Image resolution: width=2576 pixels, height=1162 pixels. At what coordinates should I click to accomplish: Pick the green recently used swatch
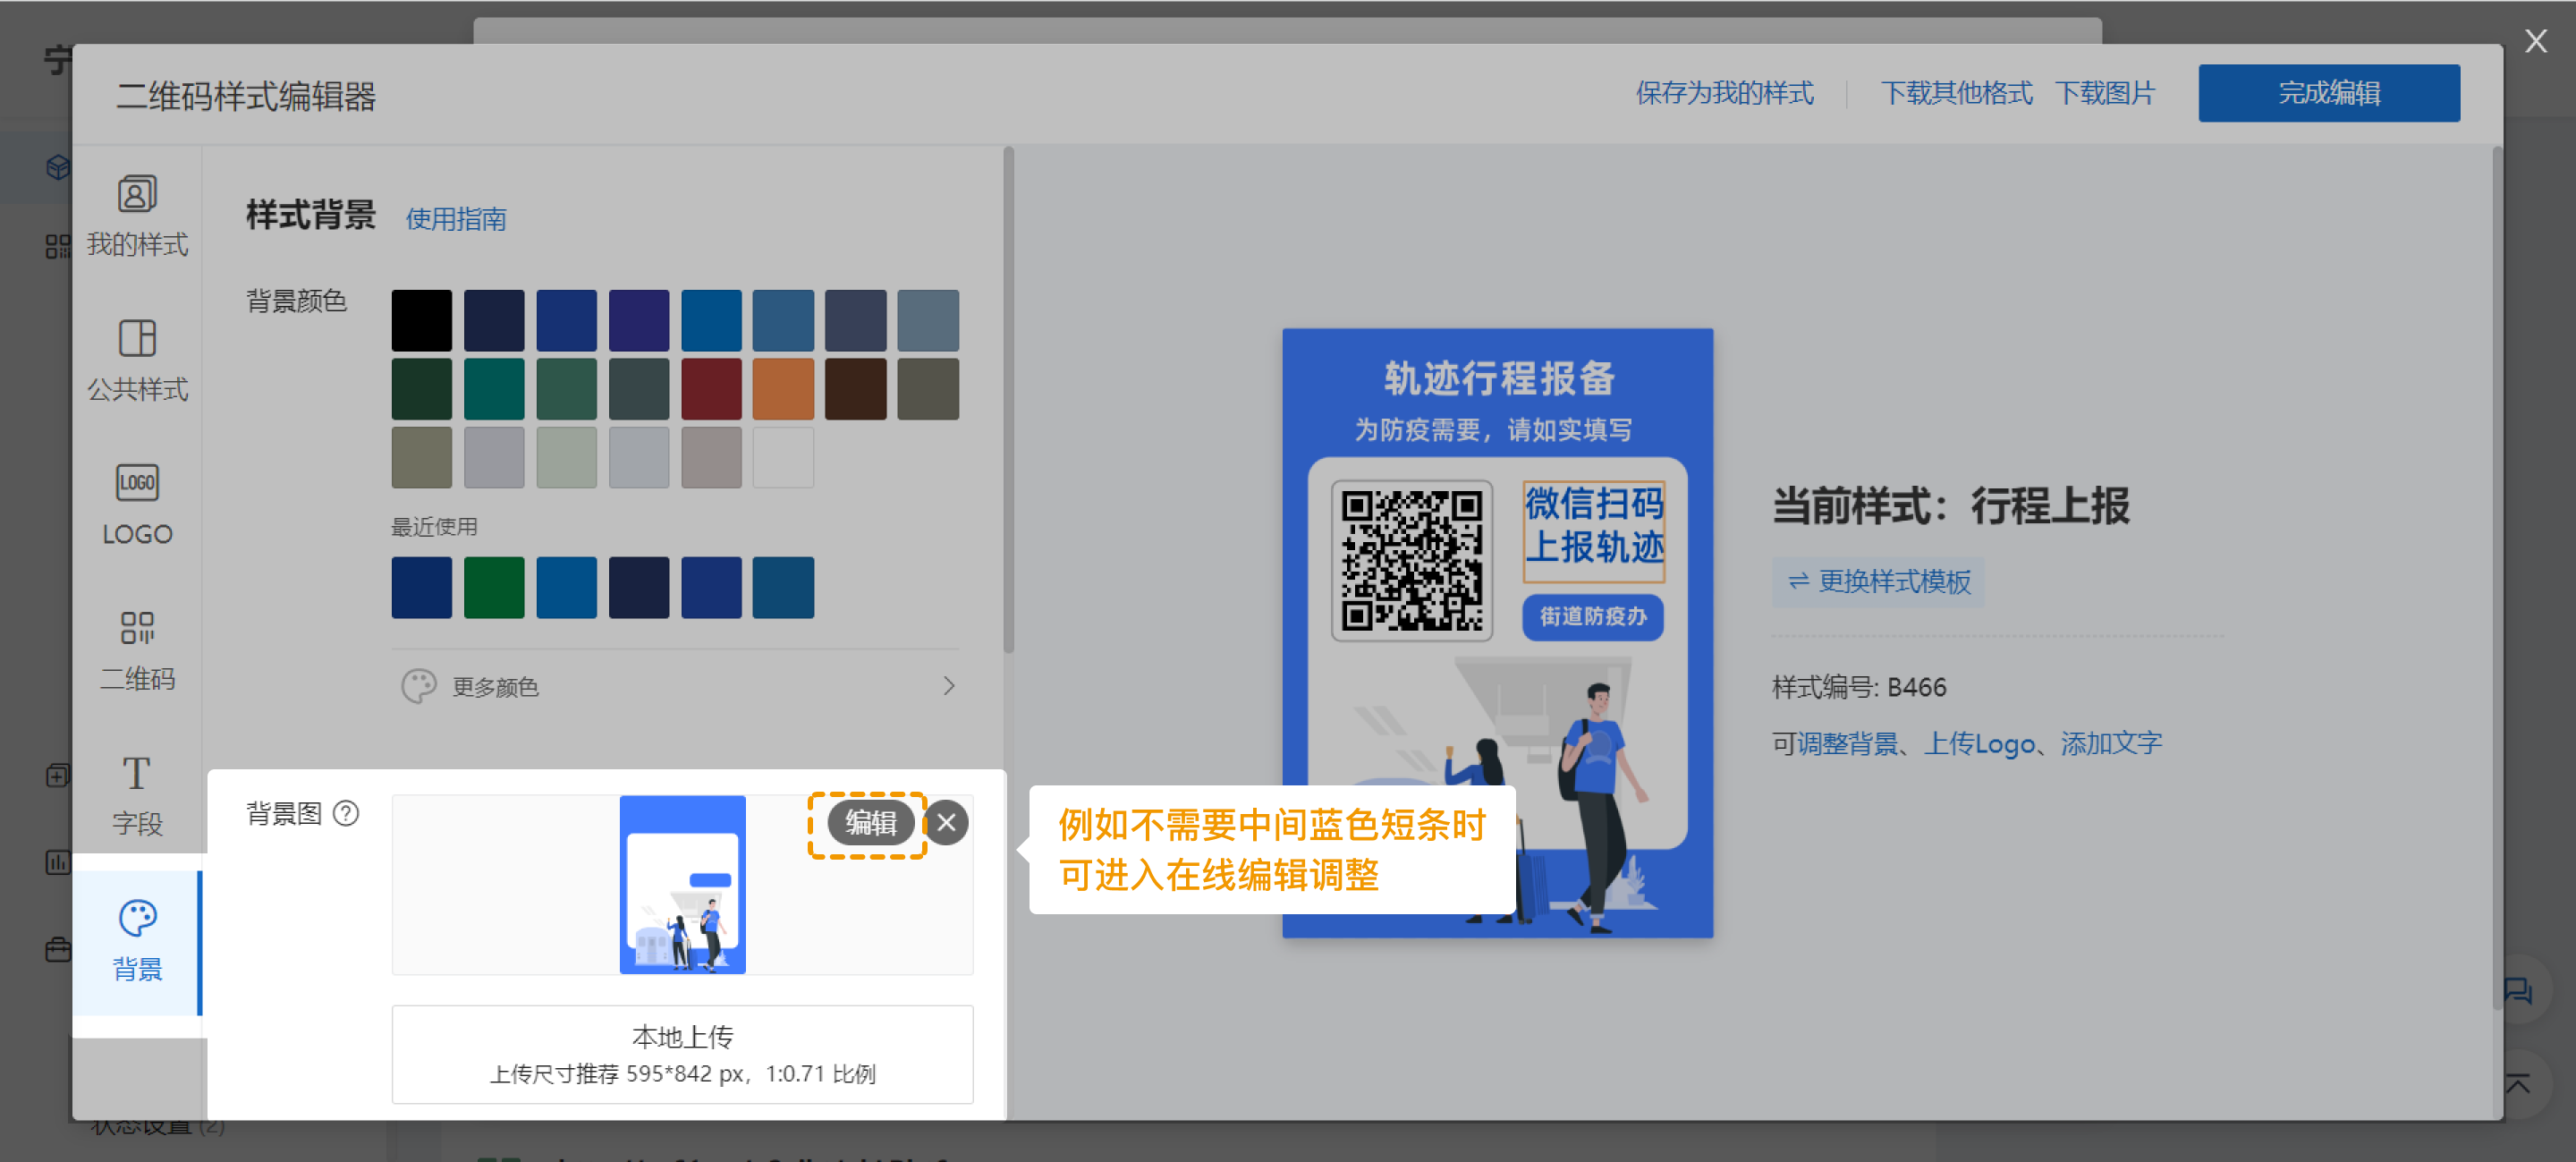click(494, 587)
